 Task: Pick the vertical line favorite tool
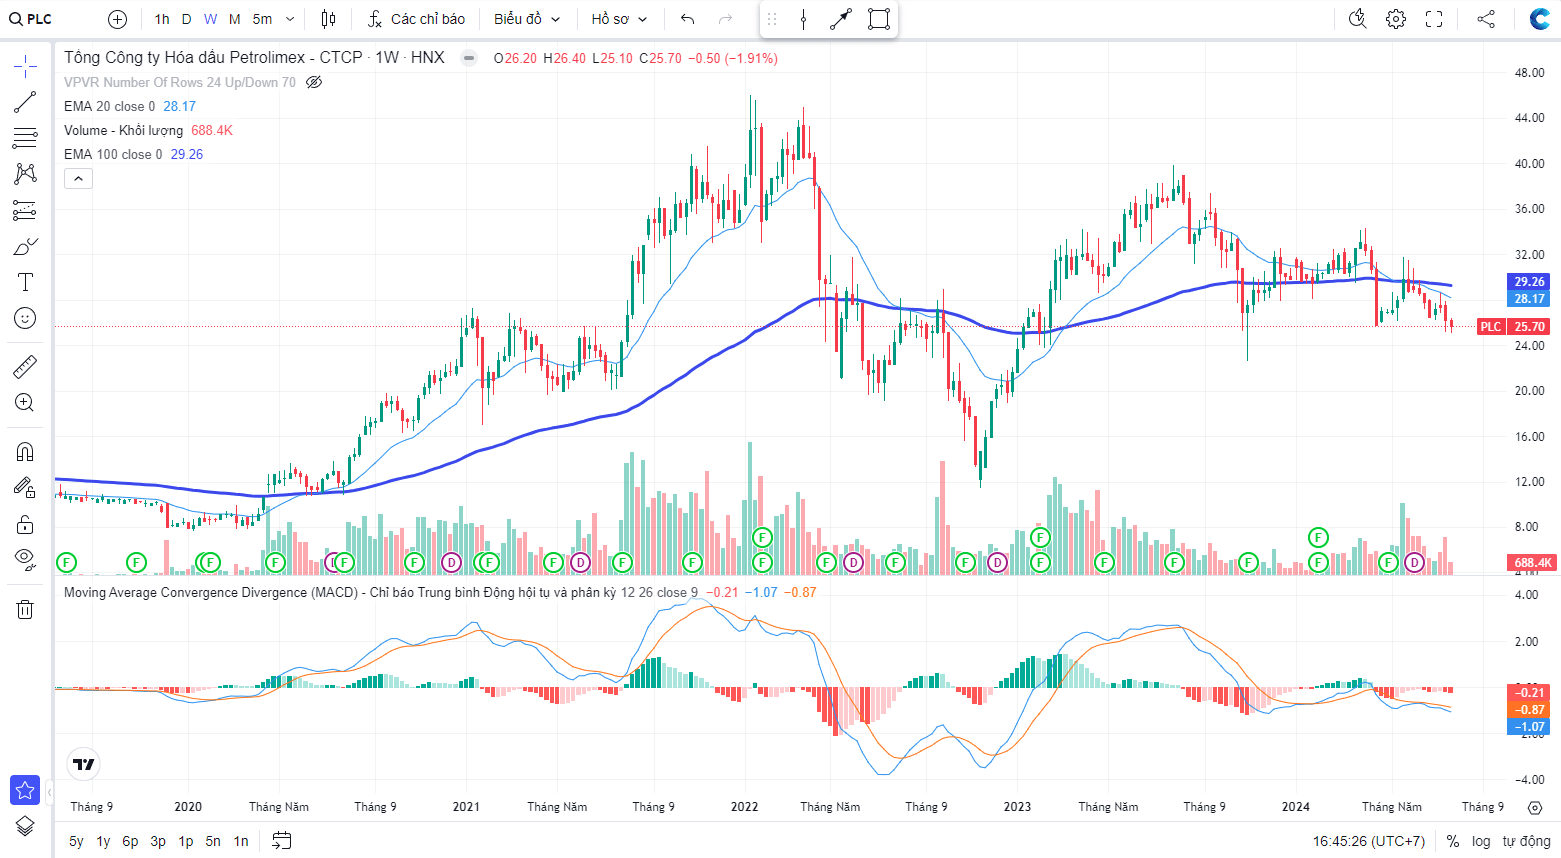click(803, 19)
